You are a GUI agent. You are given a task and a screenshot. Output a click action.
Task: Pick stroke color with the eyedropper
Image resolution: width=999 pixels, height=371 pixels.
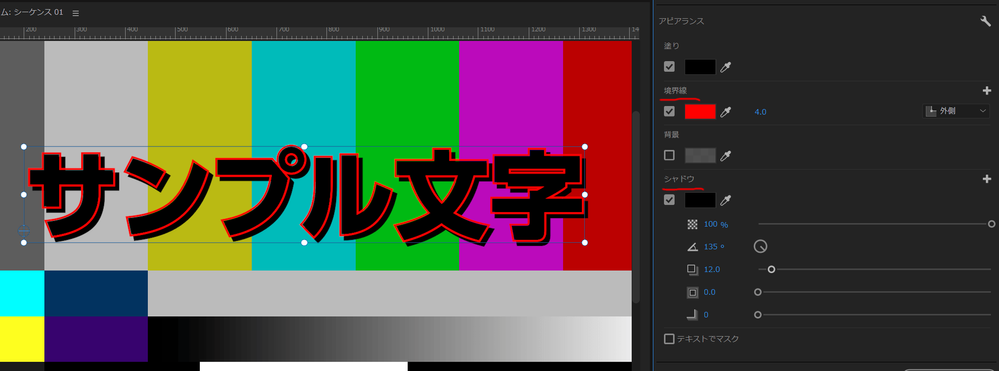coord(725,112)
